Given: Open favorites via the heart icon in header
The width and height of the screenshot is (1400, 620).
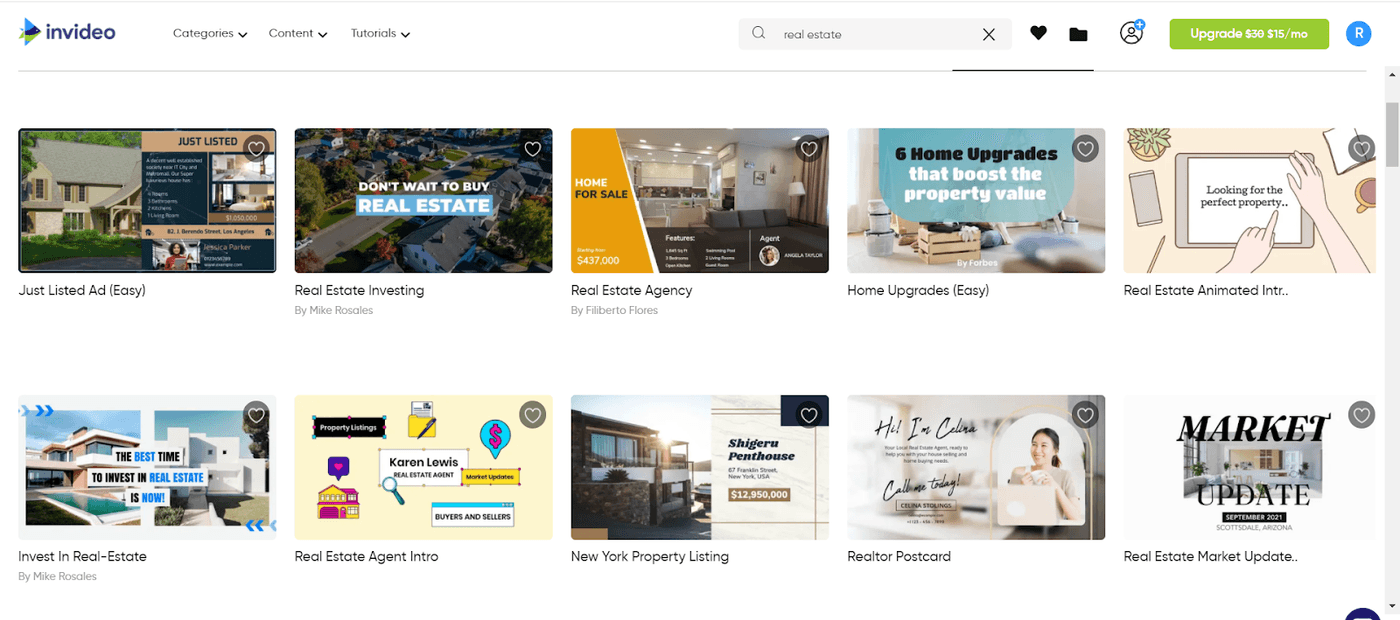Looking at the screenshot, I should point(1038,33).
